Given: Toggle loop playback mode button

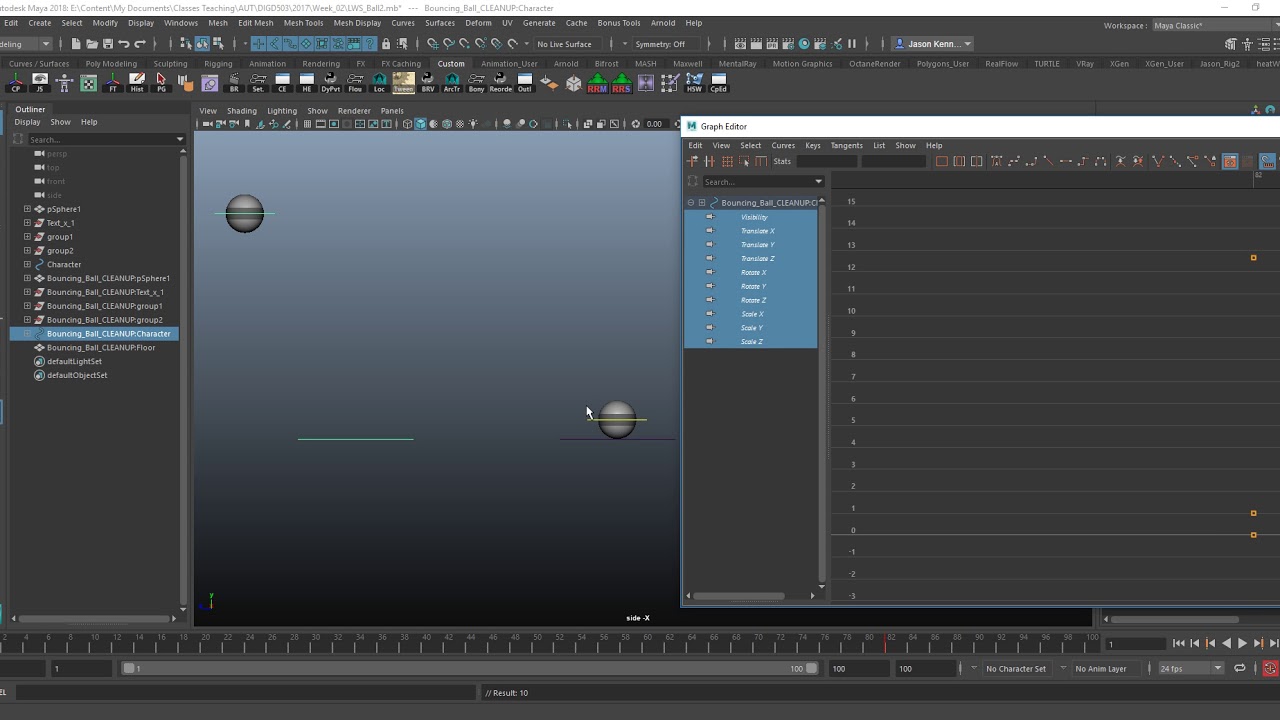Looking at the screenshot, I should pos(1240,668).
